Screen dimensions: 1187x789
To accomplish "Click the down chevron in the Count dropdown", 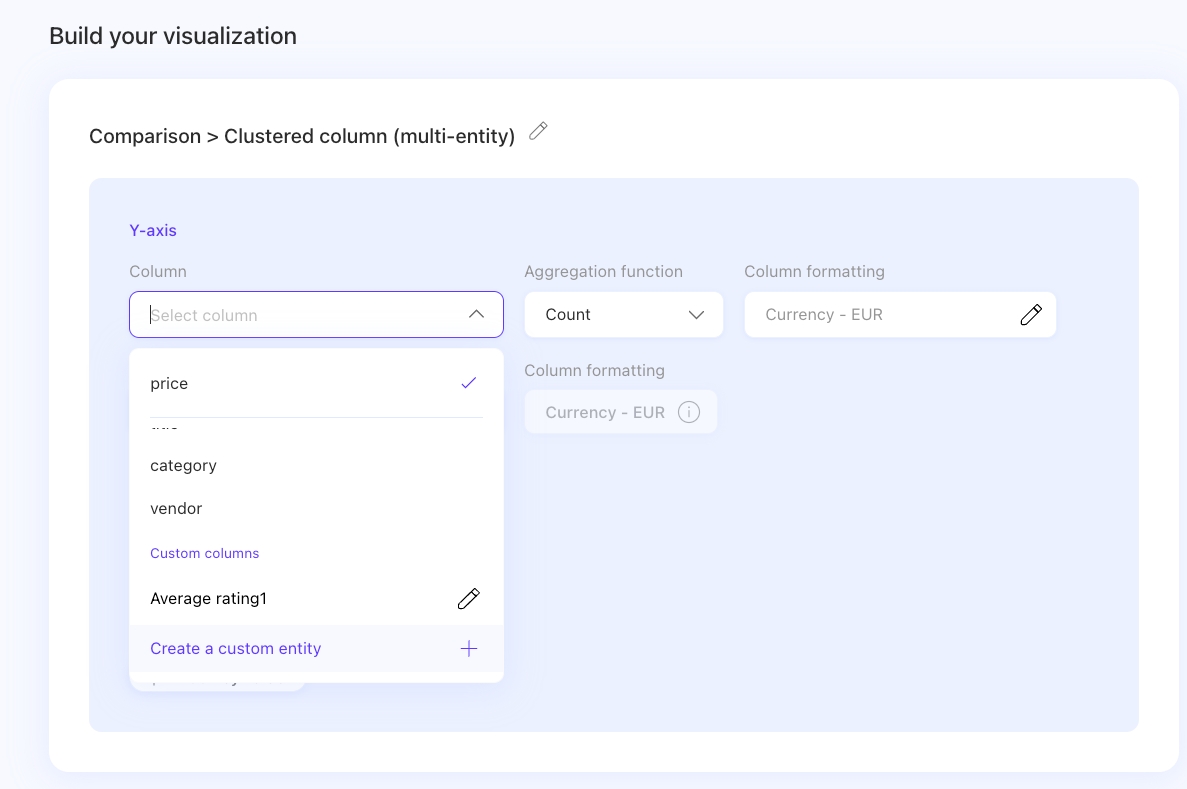I will pos(697,315).
